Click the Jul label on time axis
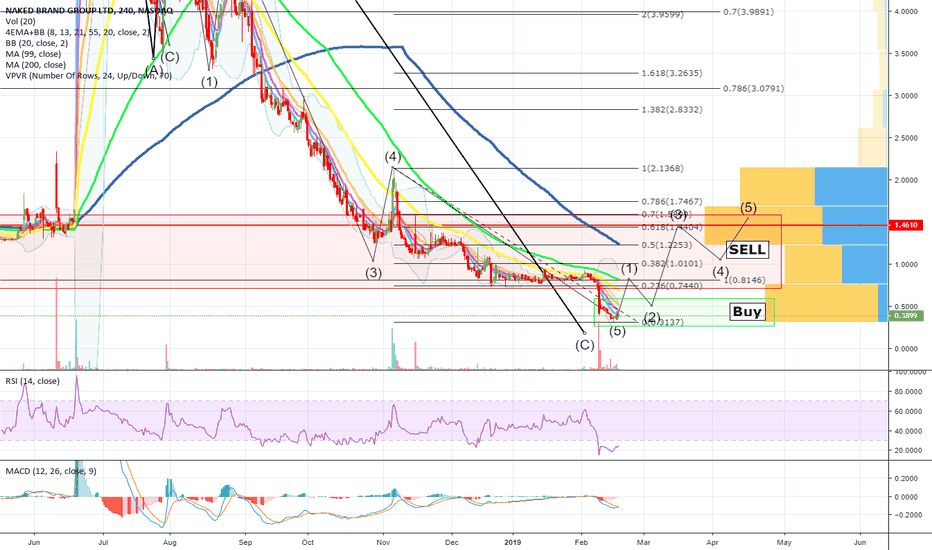Viewport: 932px width, 550px height. point(103,542)
